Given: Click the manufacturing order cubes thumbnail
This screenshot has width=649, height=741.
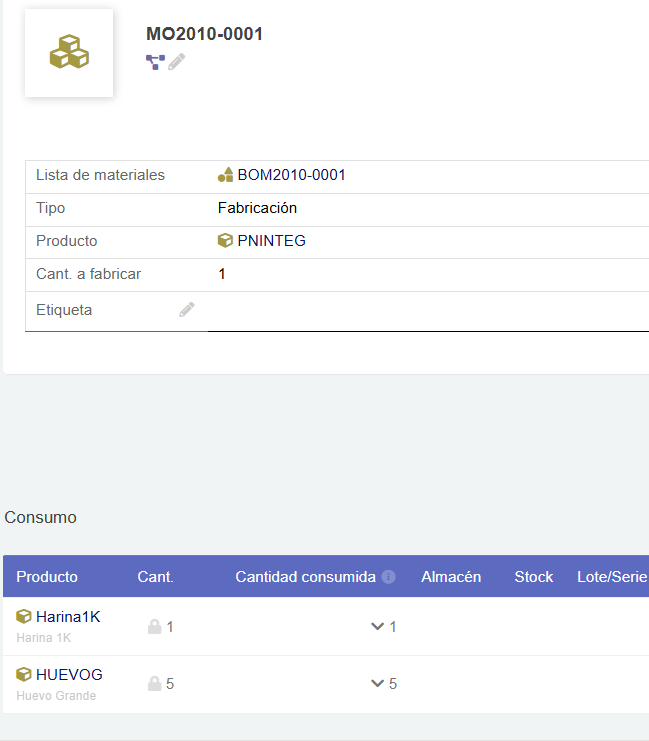Looking at the screenshot, I should pyautogui.click(x=69, y=53).
